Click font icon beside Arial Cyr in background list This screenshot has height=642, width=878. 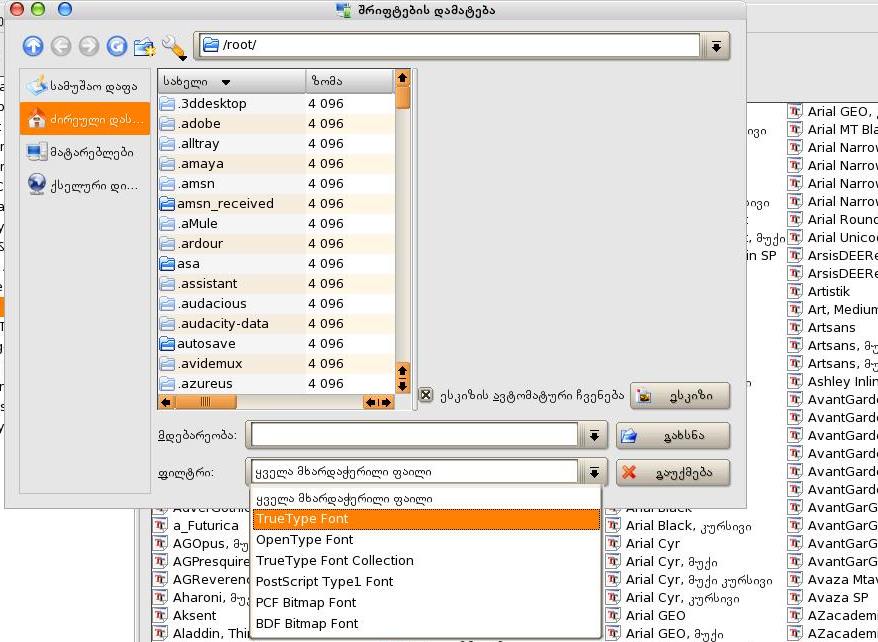pos(613,543)
